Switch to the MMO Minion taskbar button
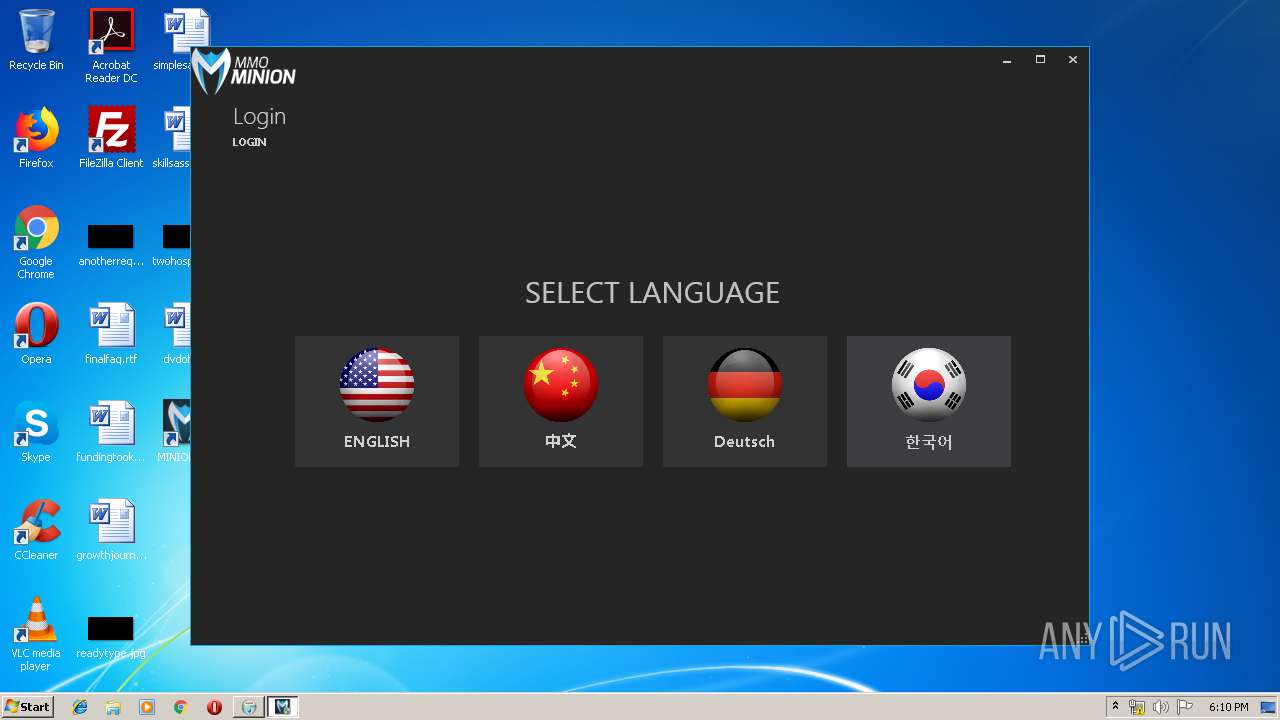 point(283,707)
